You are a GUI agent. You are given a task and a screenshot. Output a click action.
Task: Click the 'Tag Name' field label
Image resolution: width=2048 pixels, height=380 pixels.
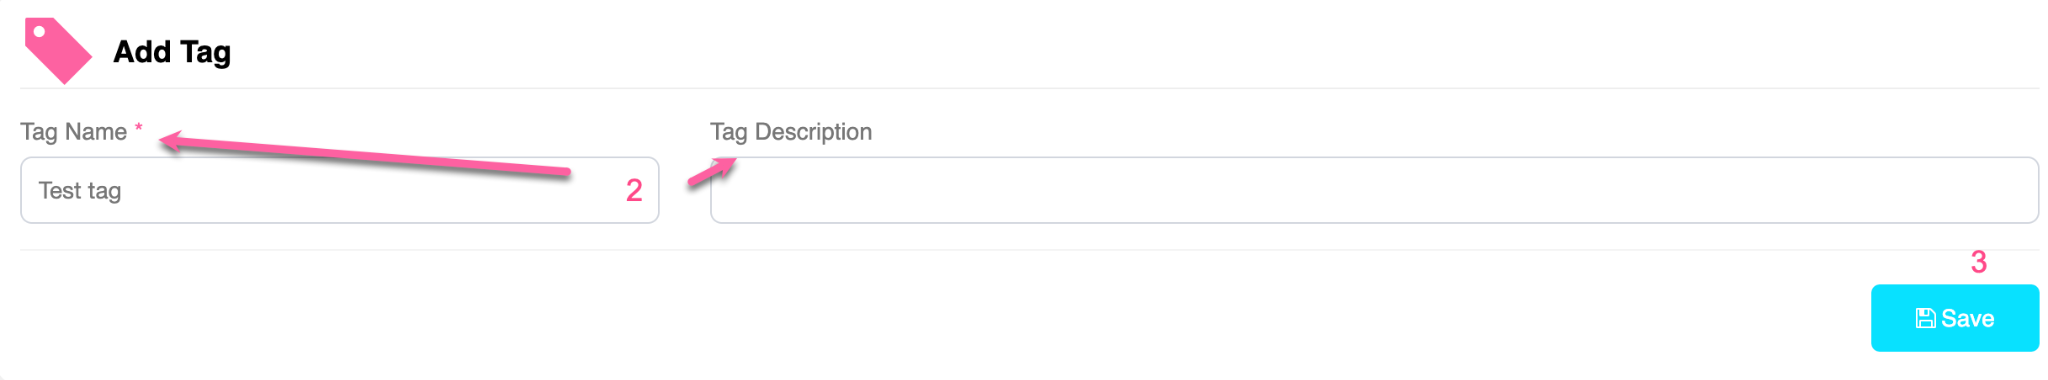(x=74, y=132)
